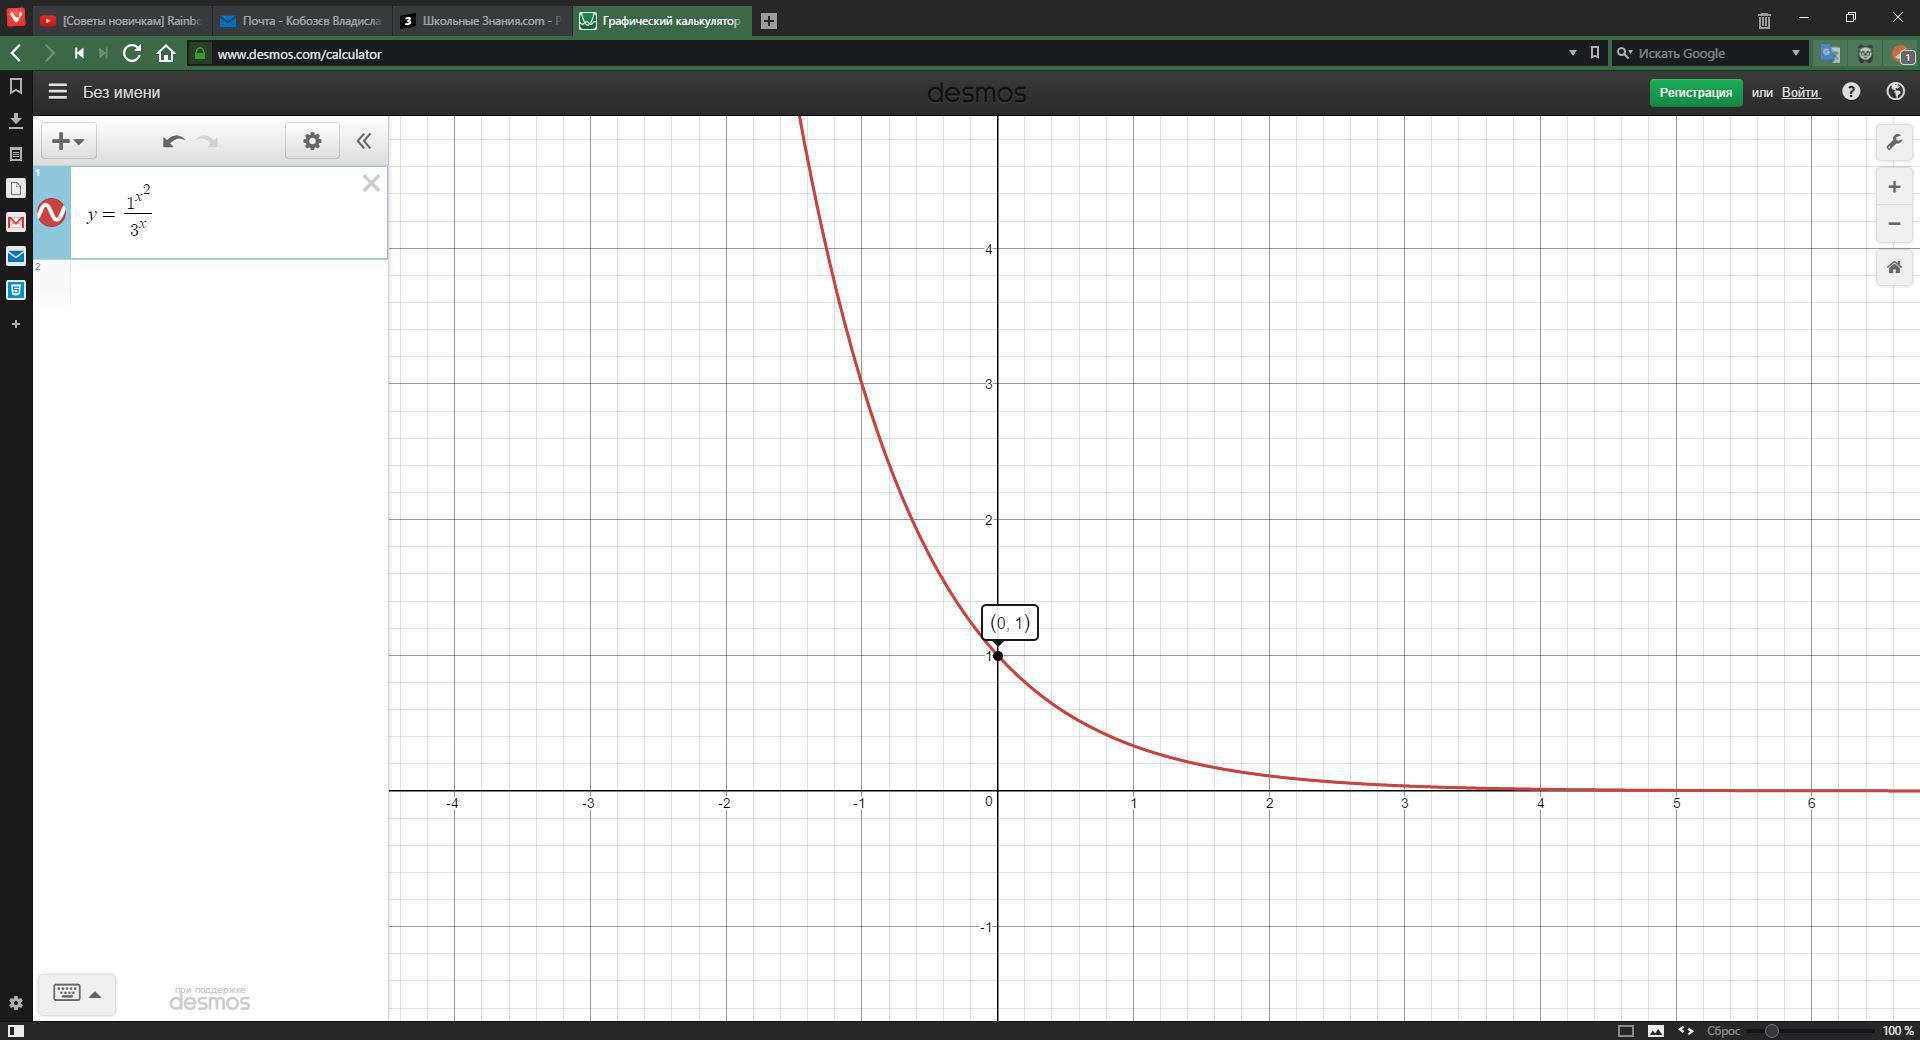Open the orange extension with badge 1
The height and width of the screenshot is (1040, 1920).
pyautogui.click(x=1900, y=54)
